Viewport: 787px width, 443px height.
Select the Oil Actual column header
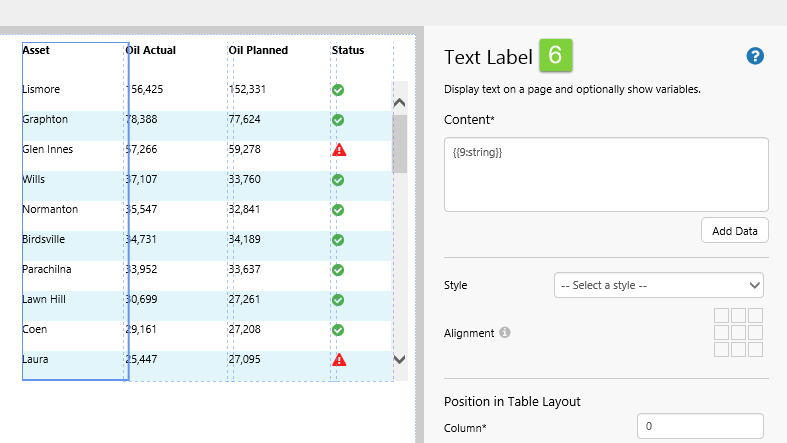coord(151,50)
